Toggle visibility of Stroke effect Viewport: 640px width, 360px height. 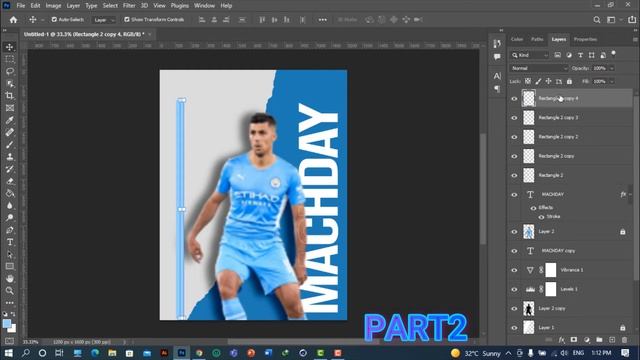click(541, 217)
